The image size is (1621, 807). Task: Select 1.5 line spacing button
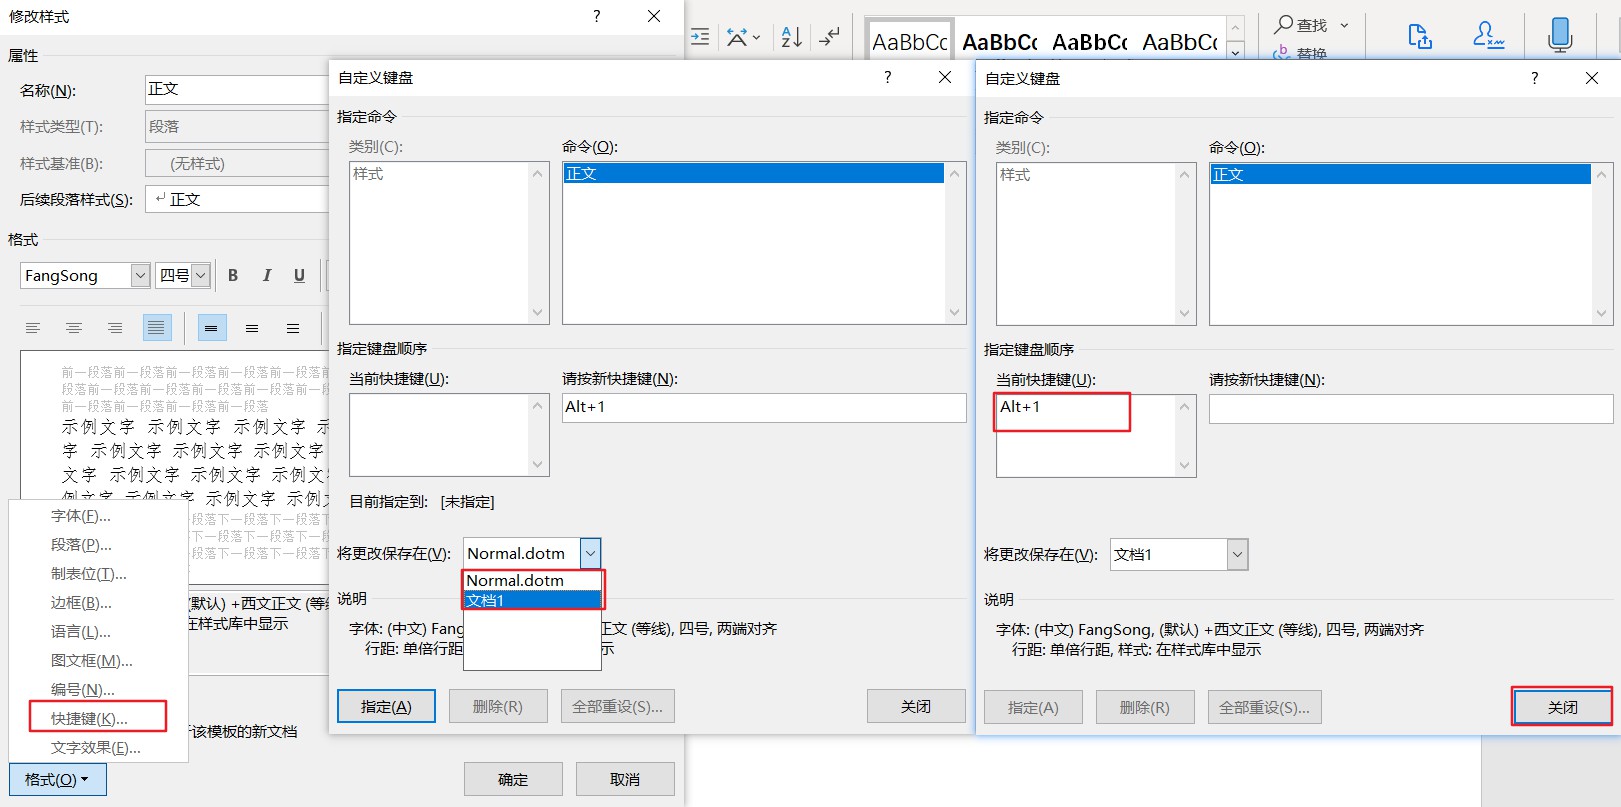click(x=252, y=327)
